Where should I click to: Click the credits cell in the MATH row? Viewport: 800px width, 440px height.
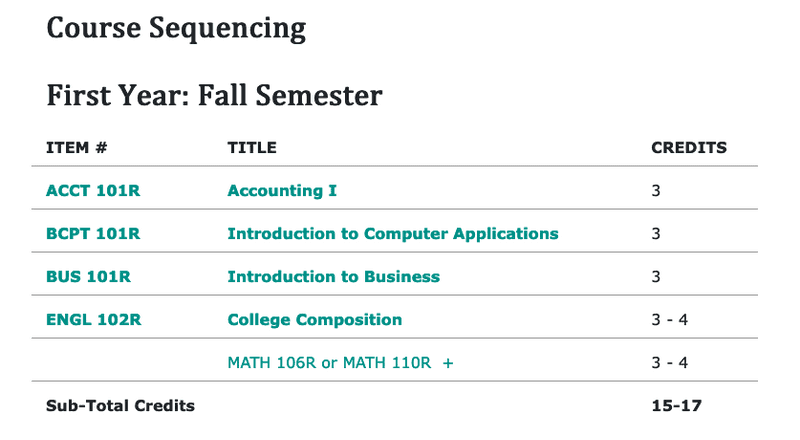[670, 362]
